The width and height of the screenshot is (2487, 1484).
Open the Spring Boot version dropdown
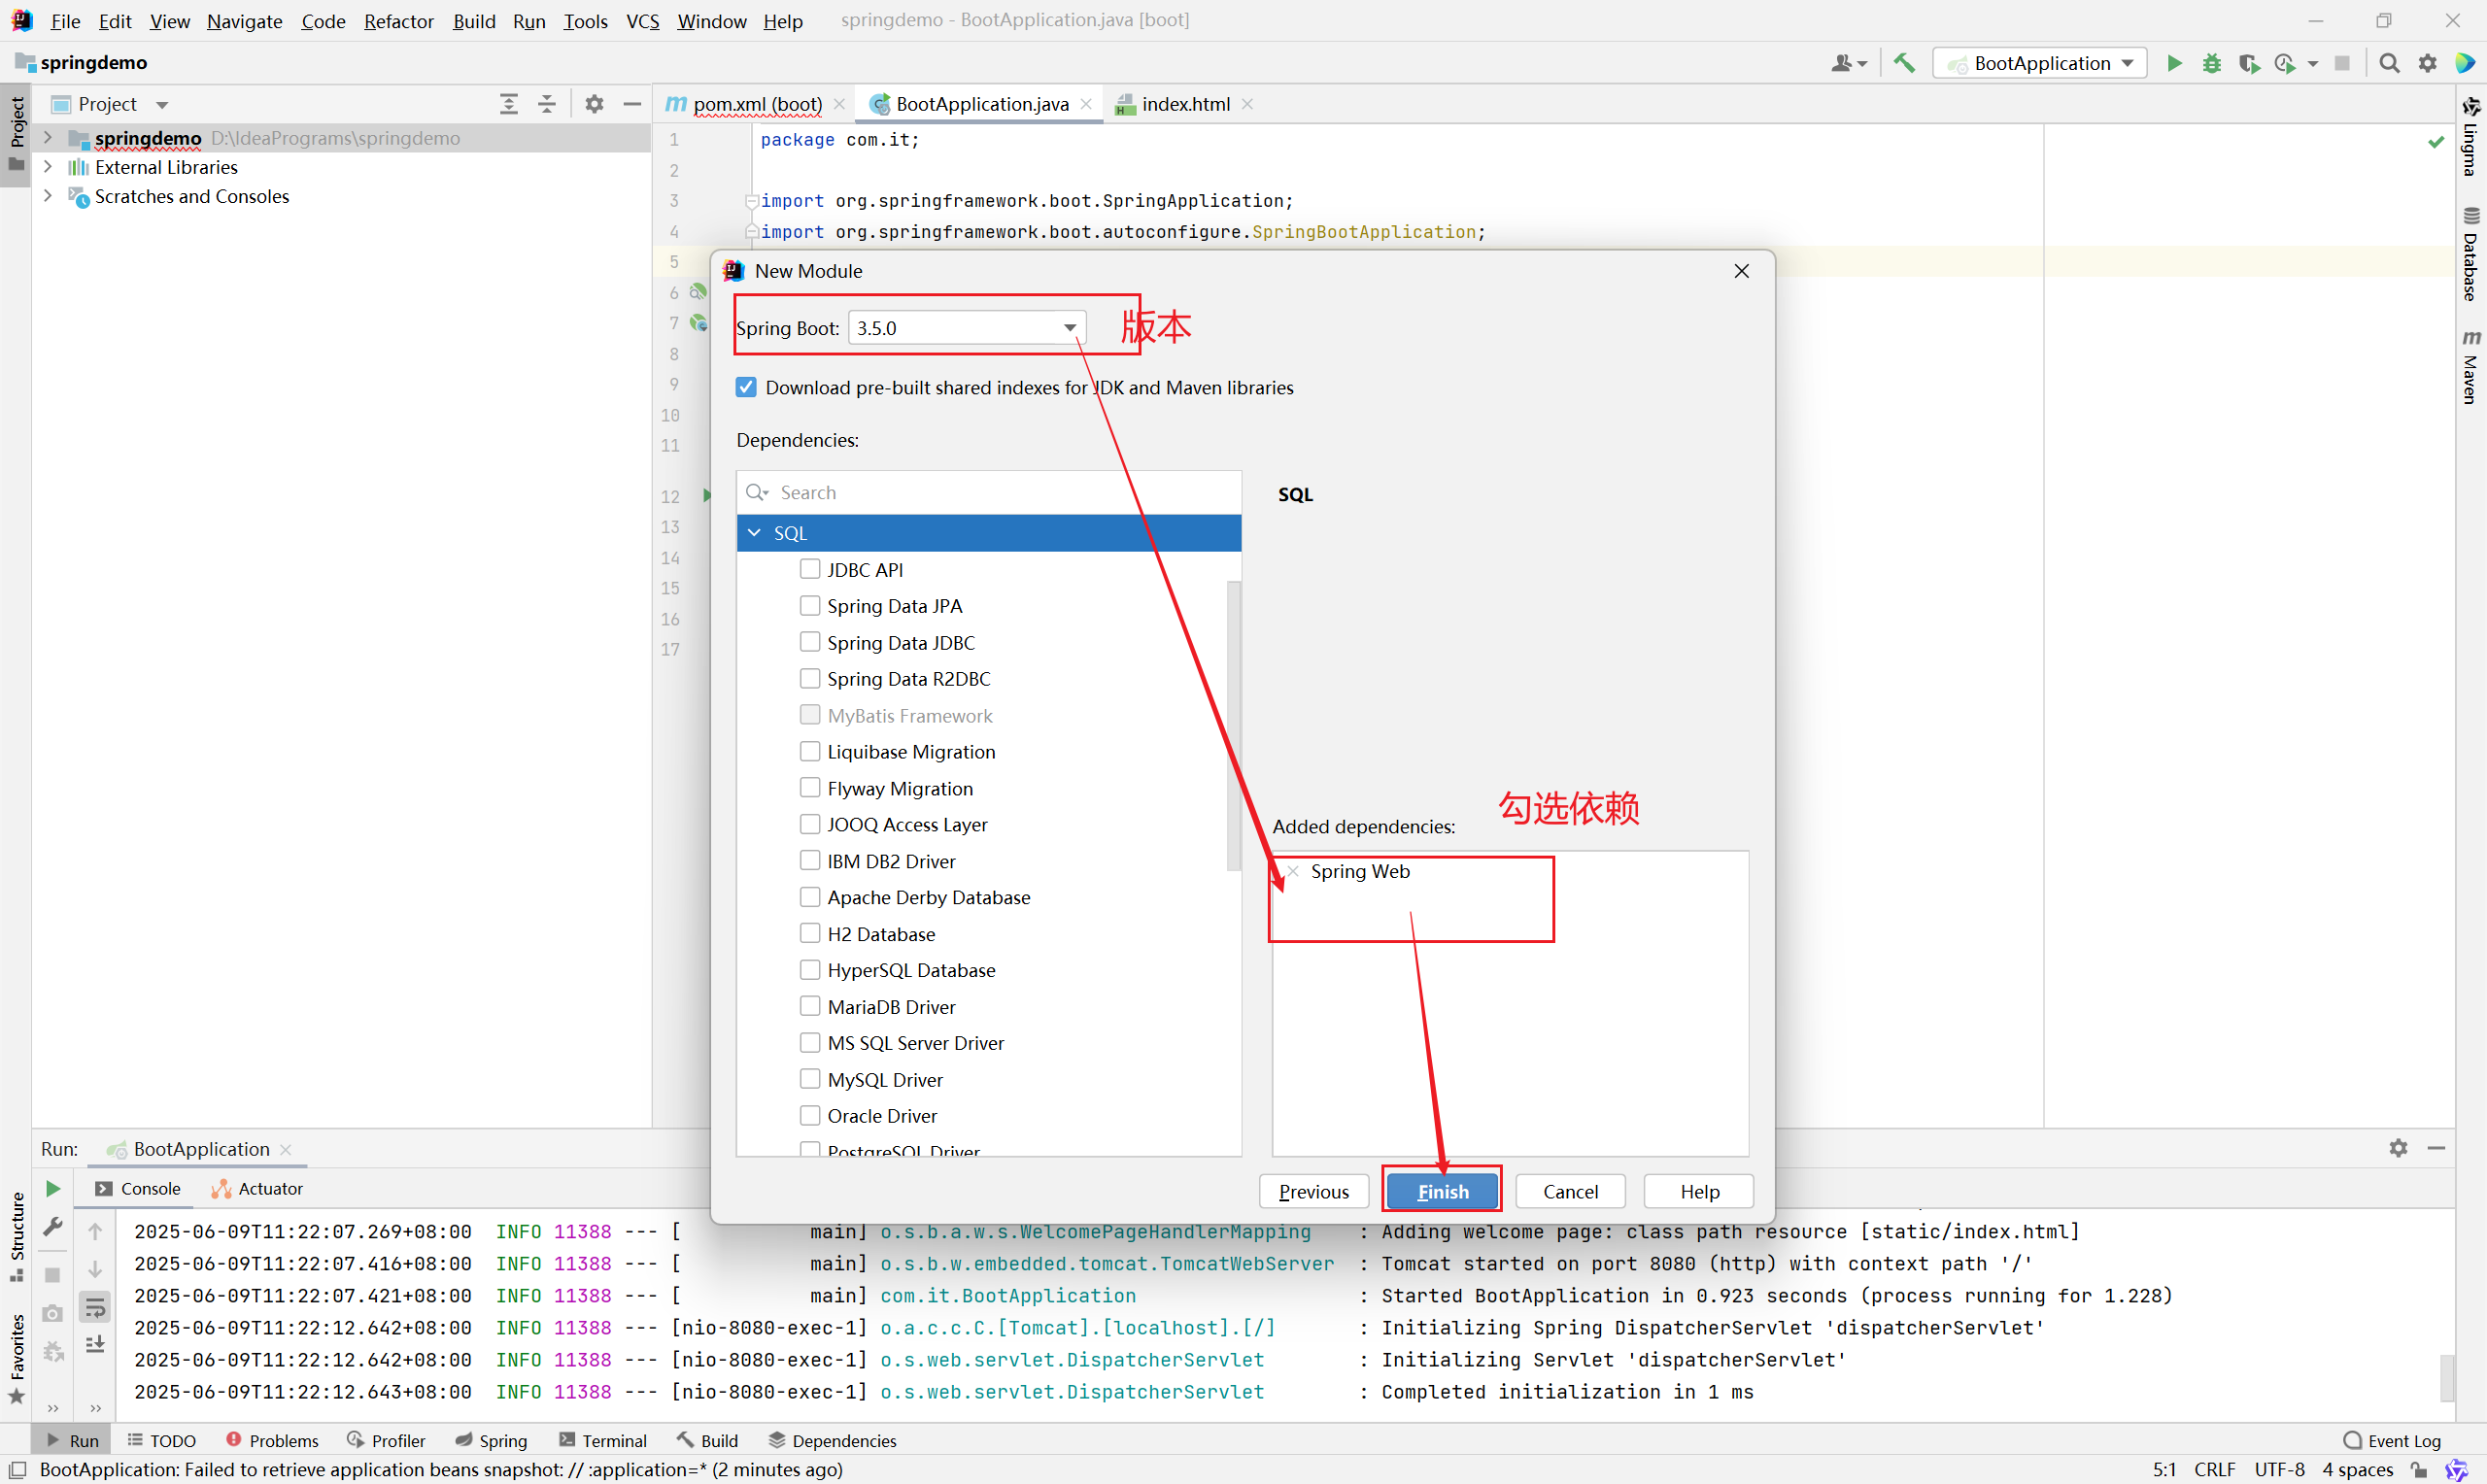[1069, 328]
